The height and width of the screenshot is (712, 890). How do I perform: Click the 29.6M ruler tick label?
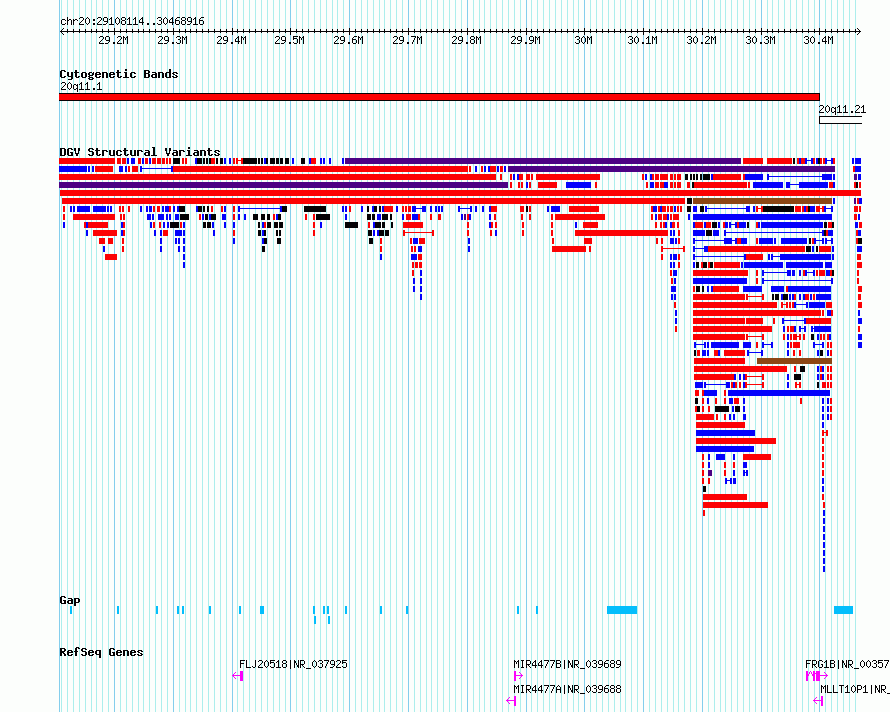point(349,40)
